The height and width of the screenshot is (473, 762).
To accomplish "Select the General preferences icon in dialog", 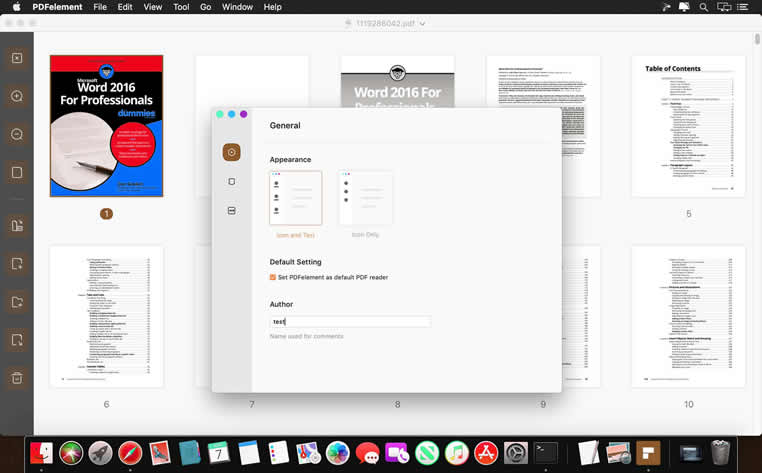I will click(x=231, y=152).
